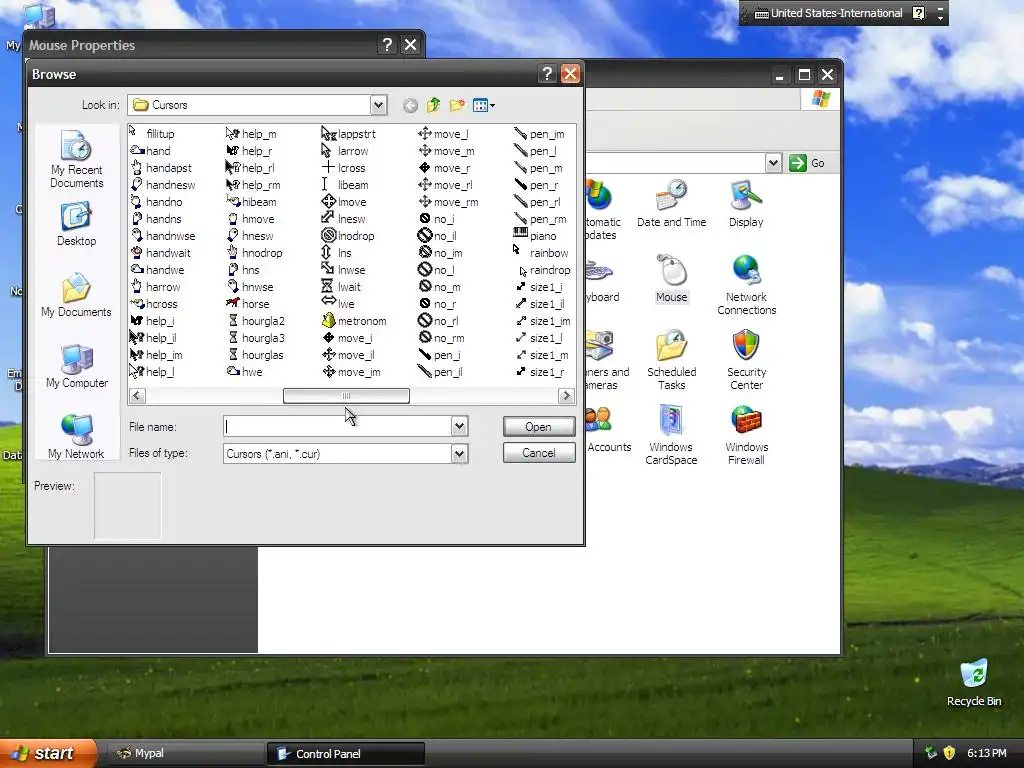Viewport: 1024px width, 768px height.
Task: Select the lwait cursor file
Action: 341,287
